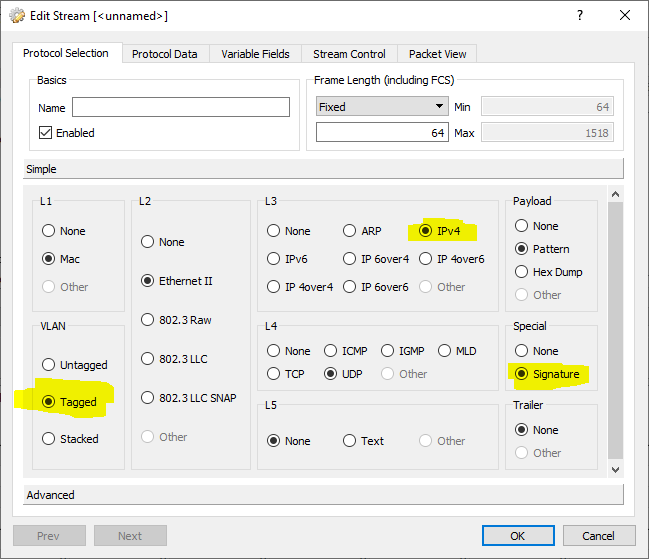
Task: Click the gear icon in title bar
Action: pyautogui.click(x=16, y=16)
